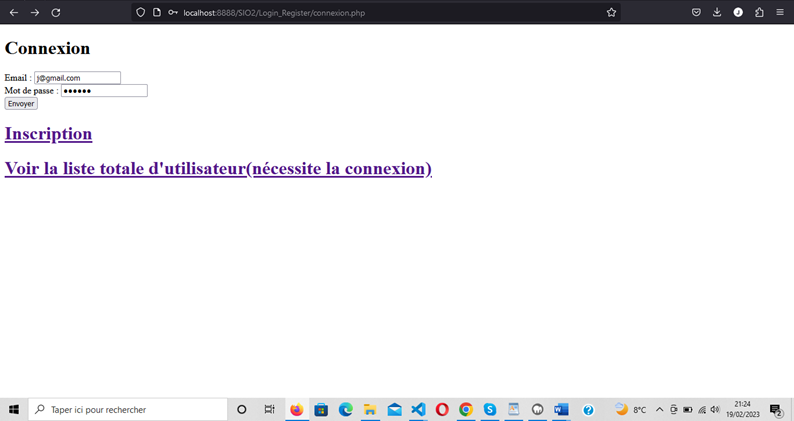The width and height of the screenshot is (794, 421).
Task: Expand hidden system tray icons chevron
Action: (x=659, y=409)
